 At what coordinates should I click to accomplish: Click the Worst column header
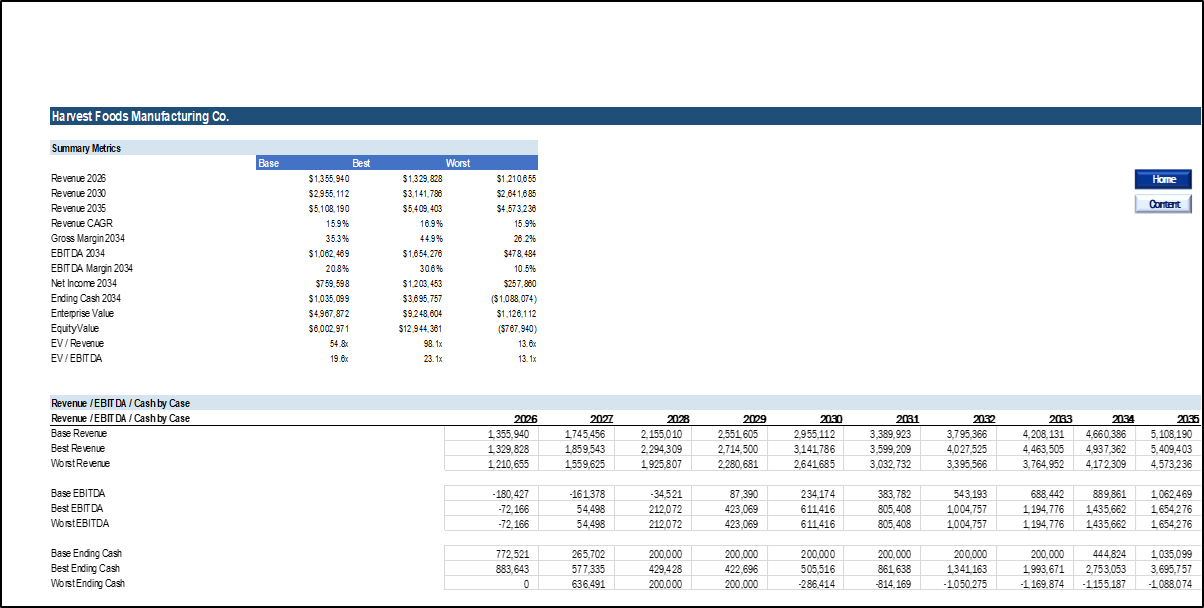click(458, 163)
